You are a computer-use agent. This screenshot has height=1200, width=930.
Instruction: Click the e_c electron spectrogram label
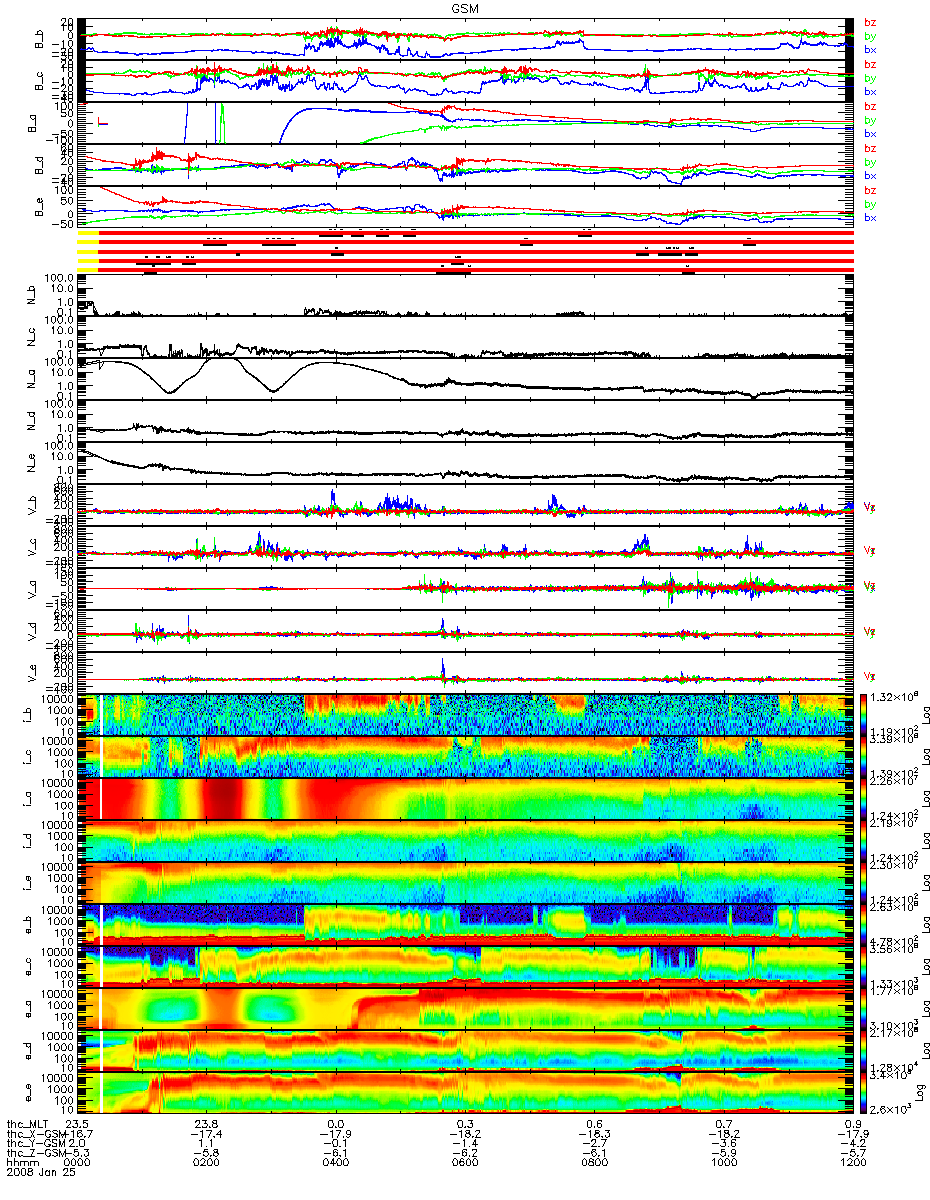(x=30, y=968)
